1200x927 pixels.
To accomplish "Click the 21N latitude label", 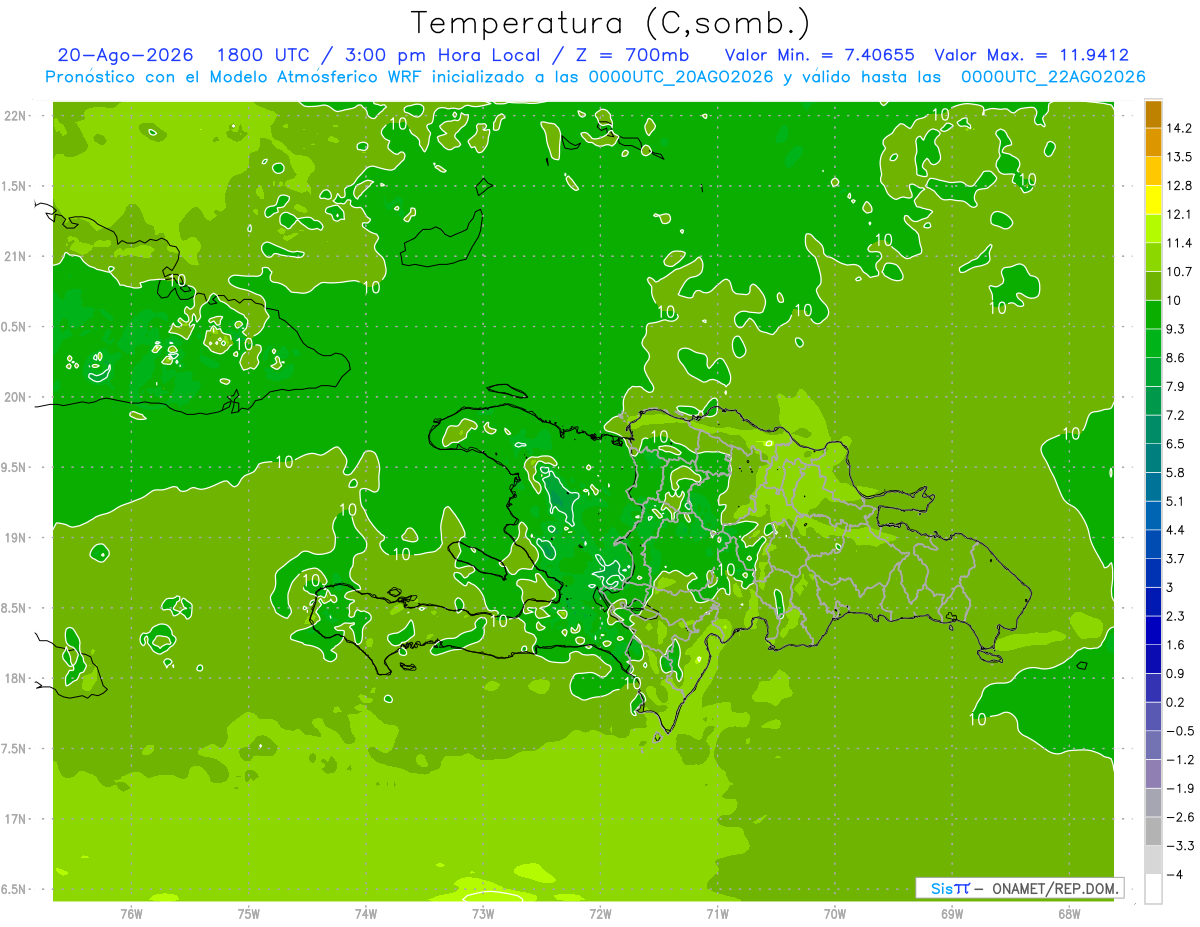I will [x=15, y=256].
